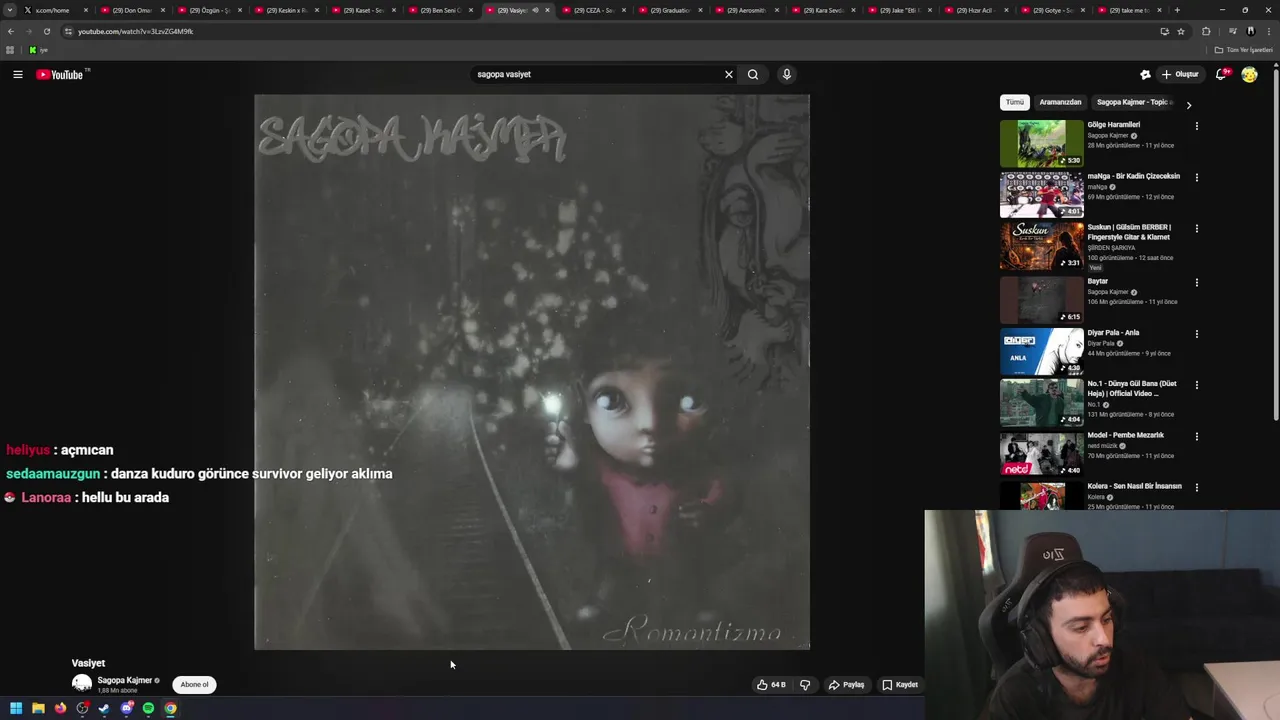Image resolution: width=1280 pixels, height=720 pixels.
Task: Open options for maNga Bir Kadın Çizeceksin
Action: [x=1196, y=178]
